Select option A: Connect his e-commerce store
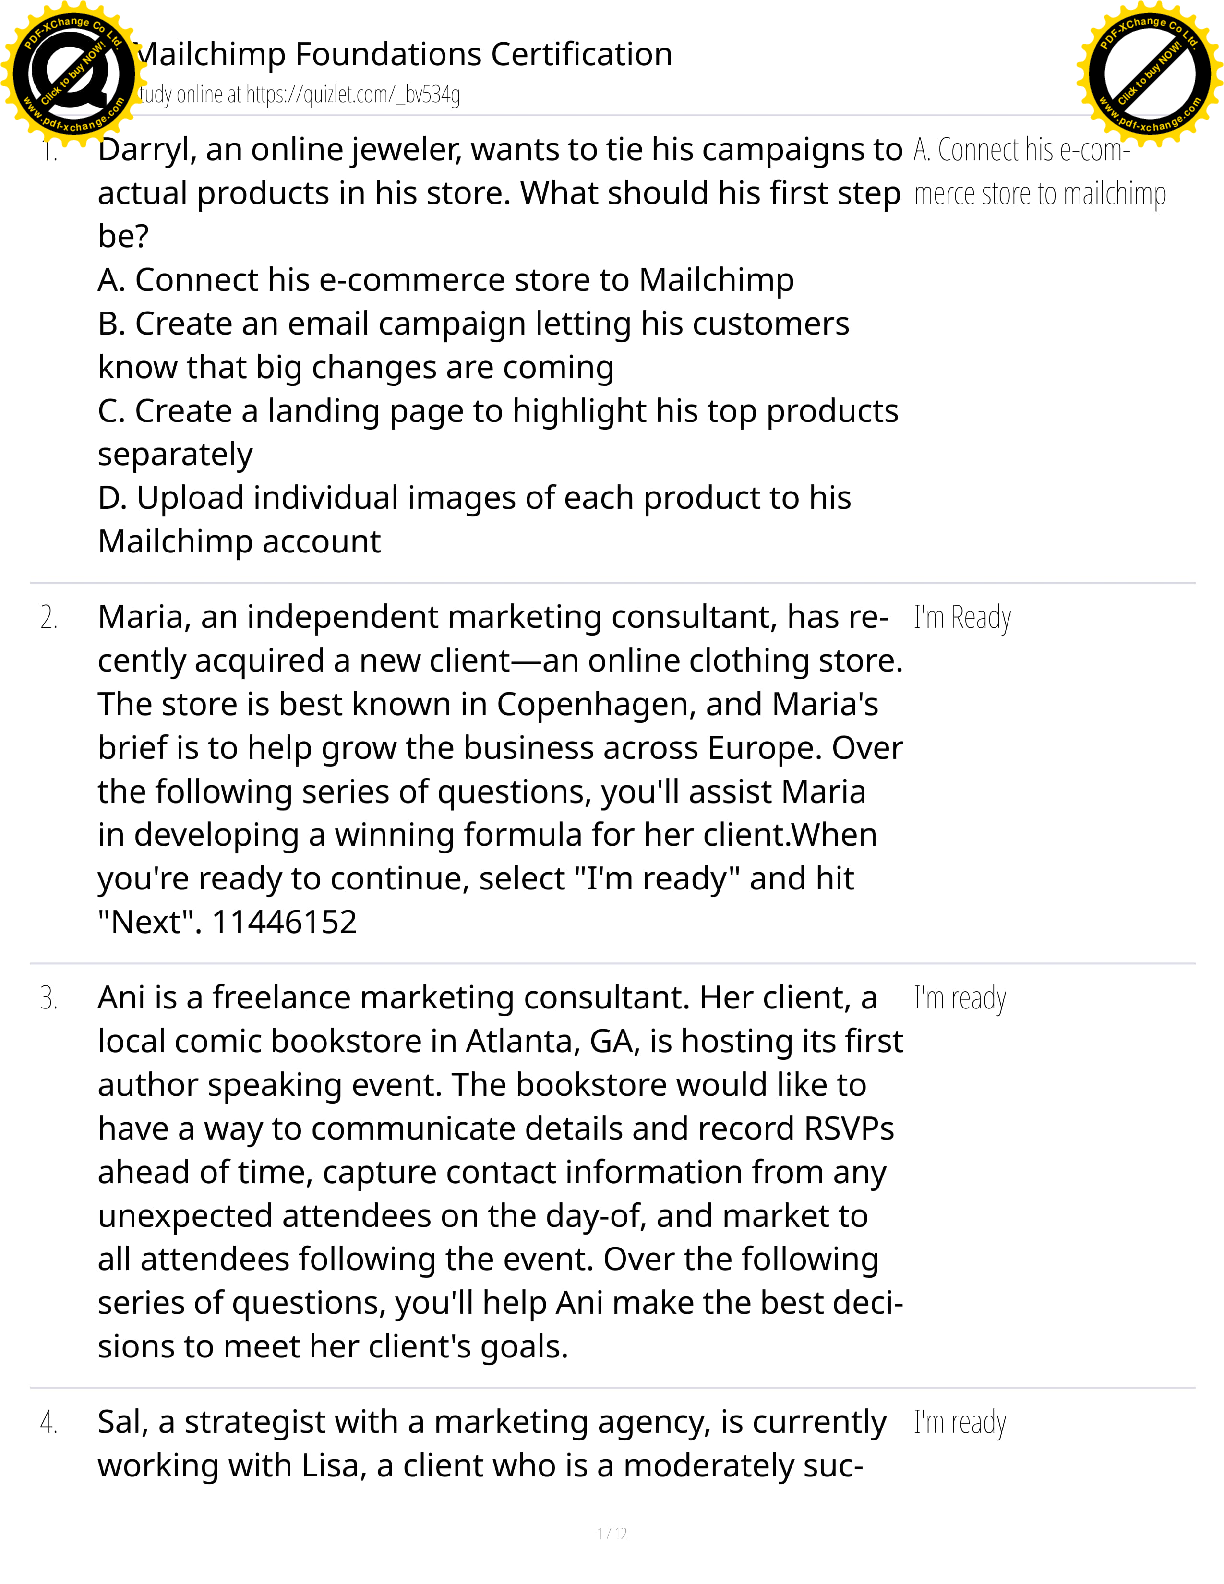This screenshot has height=1584, width=1224. tap(446, 280)
